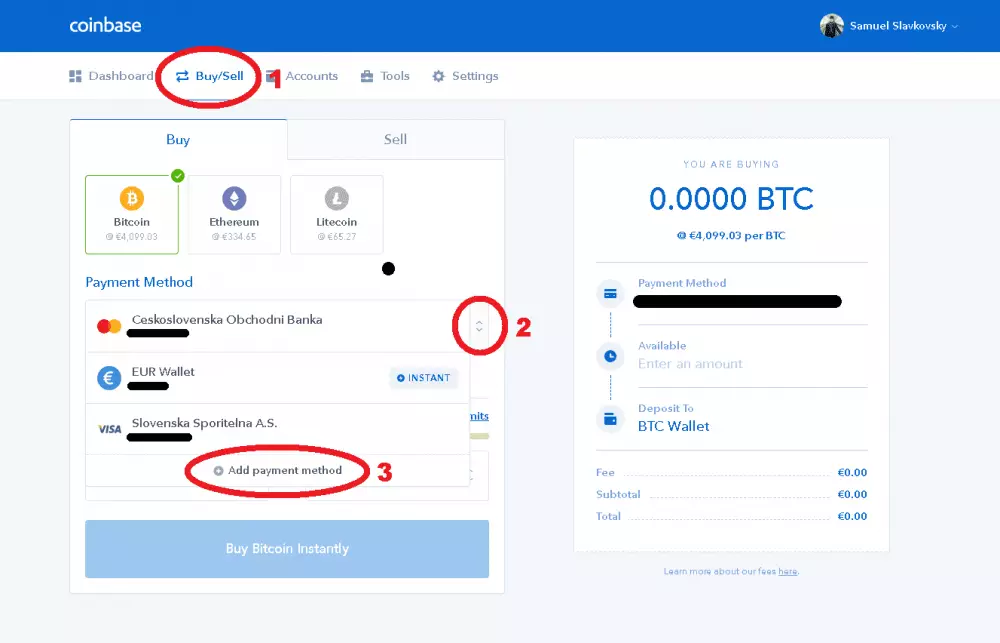Switch to the Sell tab
The image size is (1000, 643).
tap(394, 139)
